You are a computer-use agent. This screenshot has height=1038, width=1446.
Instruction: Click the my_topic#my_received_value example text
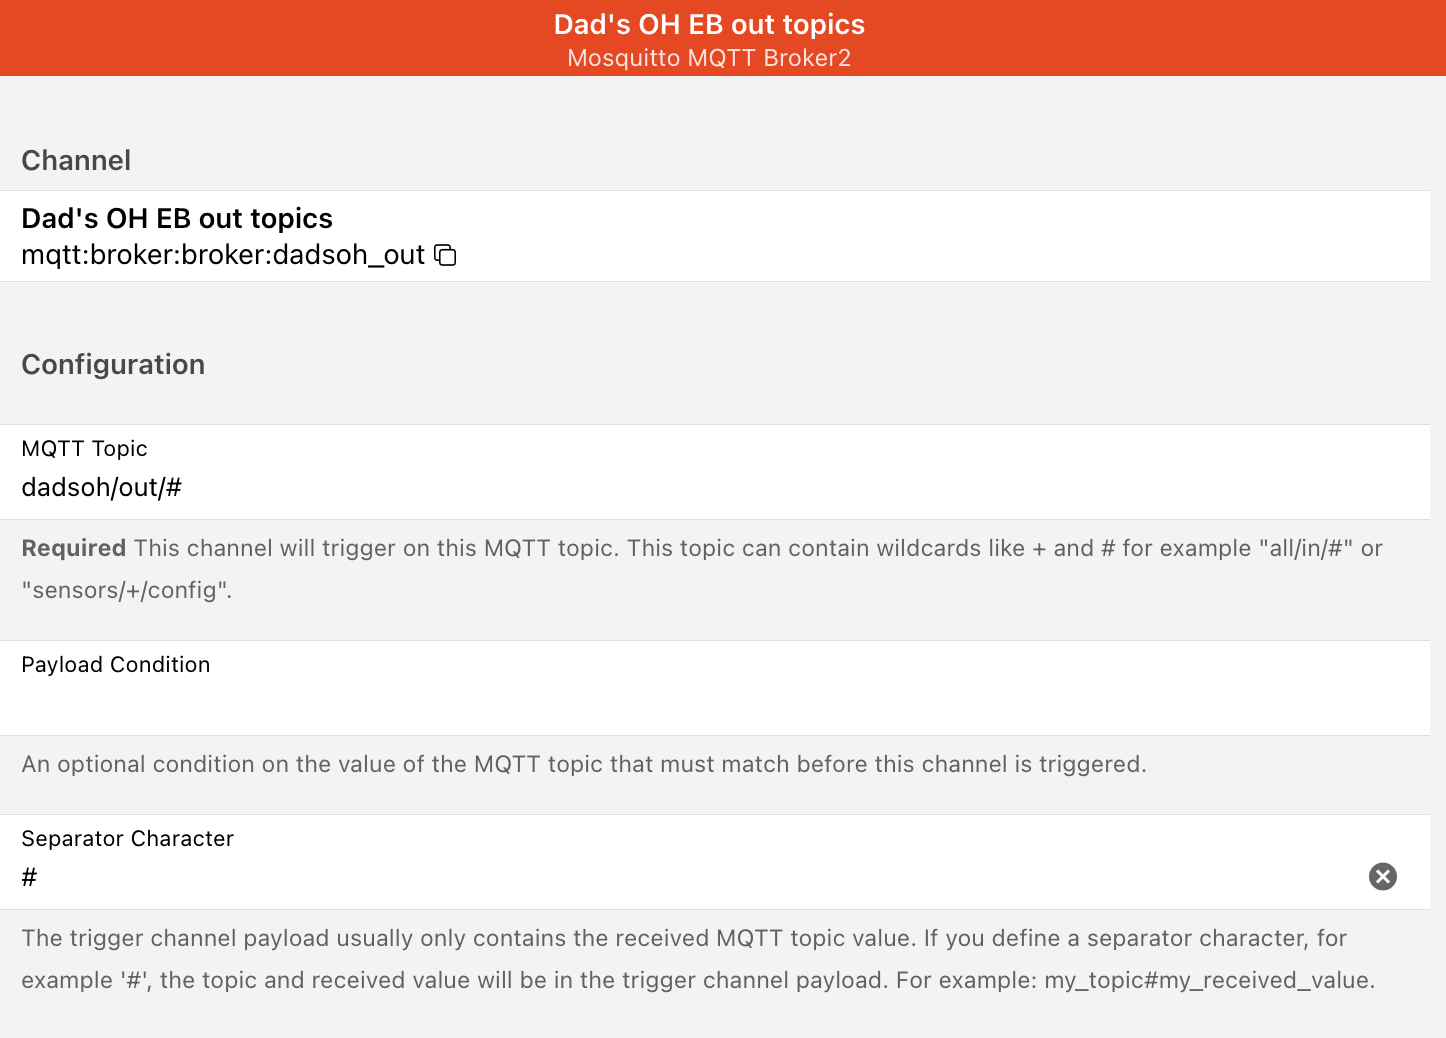click(x=1209, y=980)
